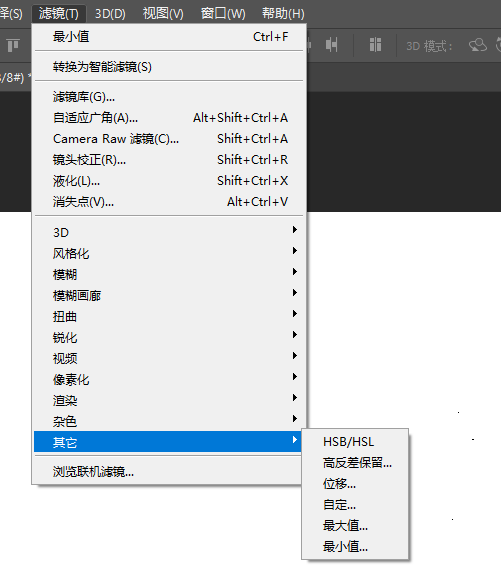
Task: Click the 3D rotate mode icon
Action: click(x=478, y=45)
